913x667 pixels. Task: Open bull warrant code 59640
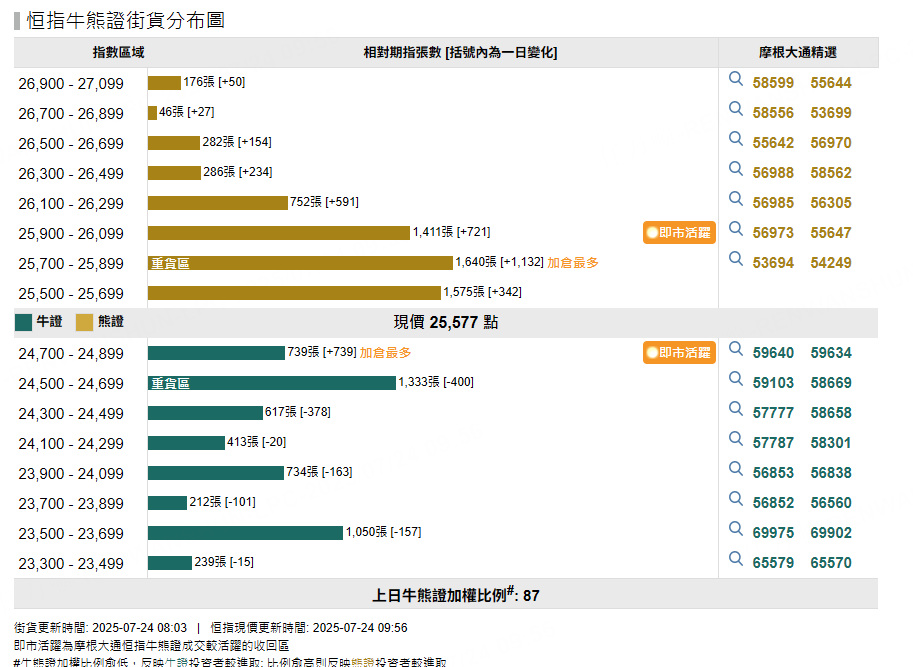point(773,353)
